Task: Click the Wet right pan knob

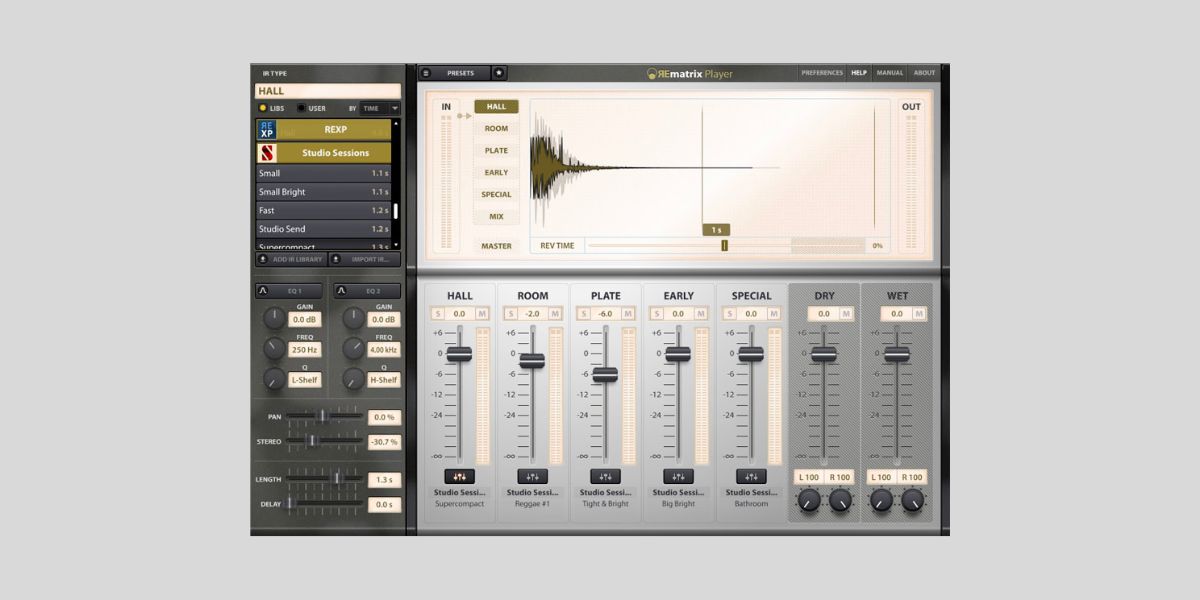Action: (913, 501)
